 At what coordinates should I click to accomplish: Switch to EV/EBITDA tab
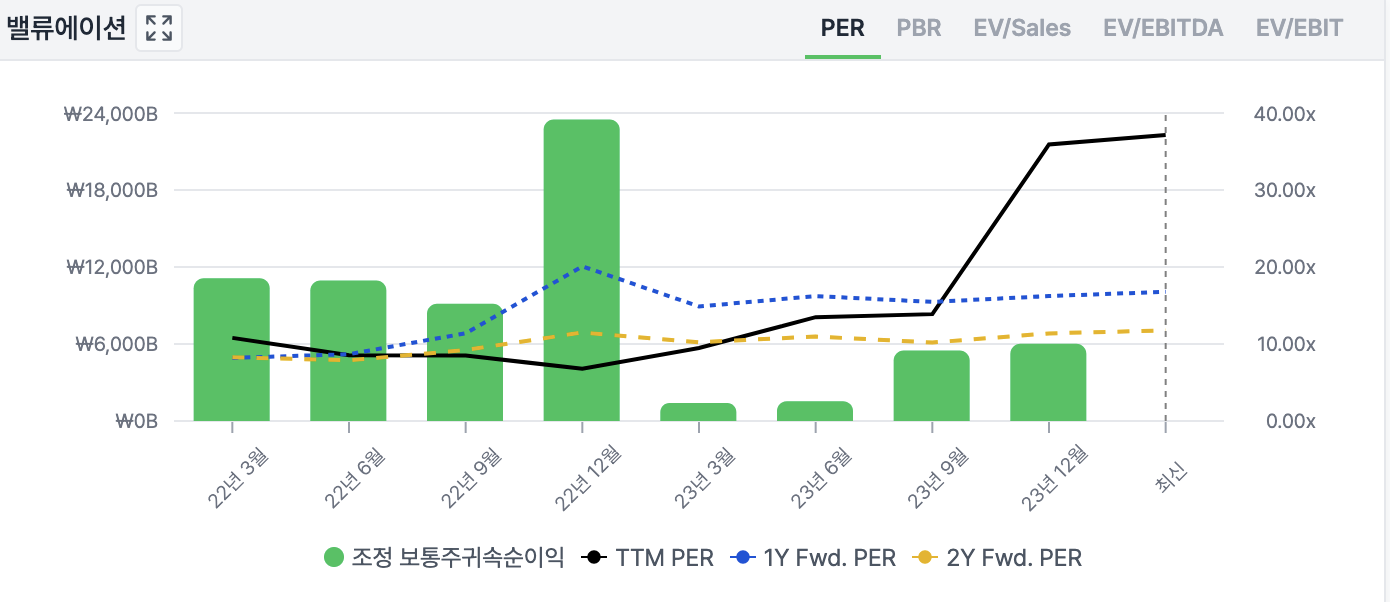(1163, 28)
